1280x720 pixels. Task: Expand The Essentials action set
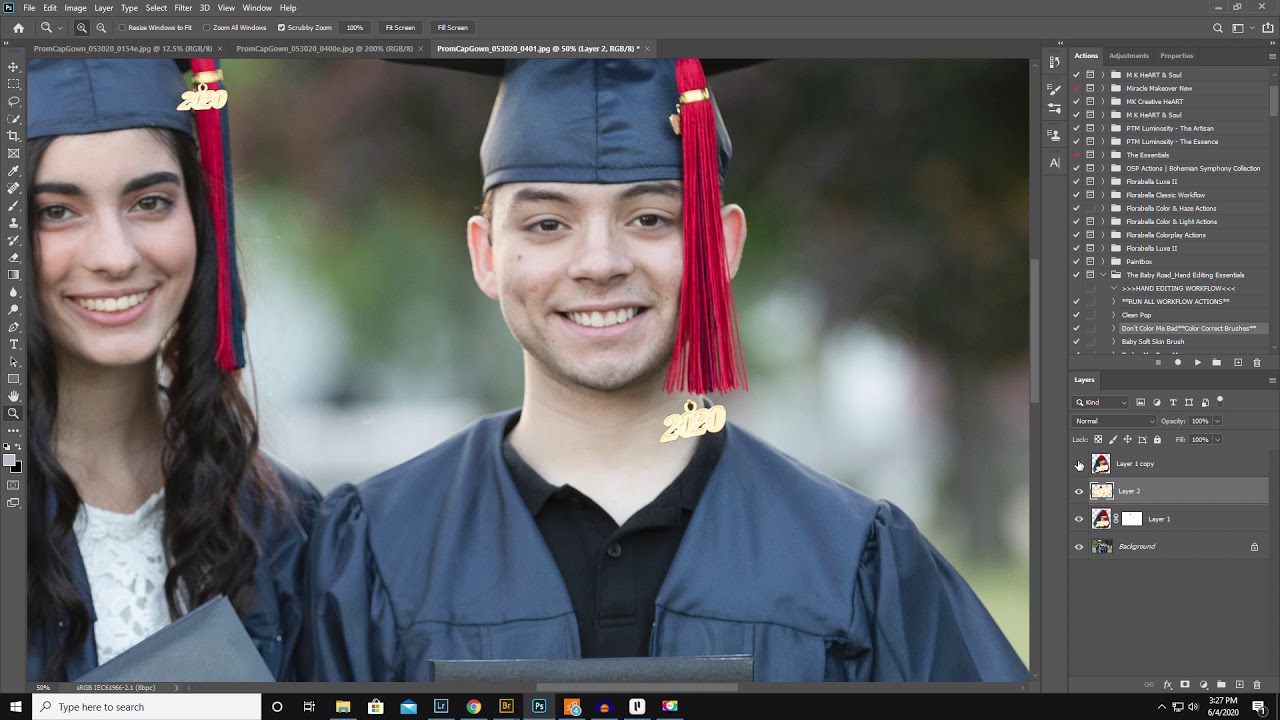click(1104, 155)
